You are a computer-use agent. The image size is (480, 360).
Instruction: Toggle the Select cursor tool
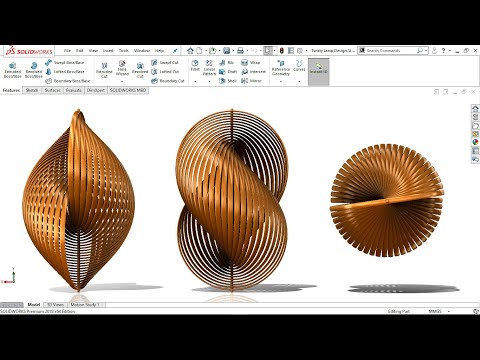pos(268,51)
